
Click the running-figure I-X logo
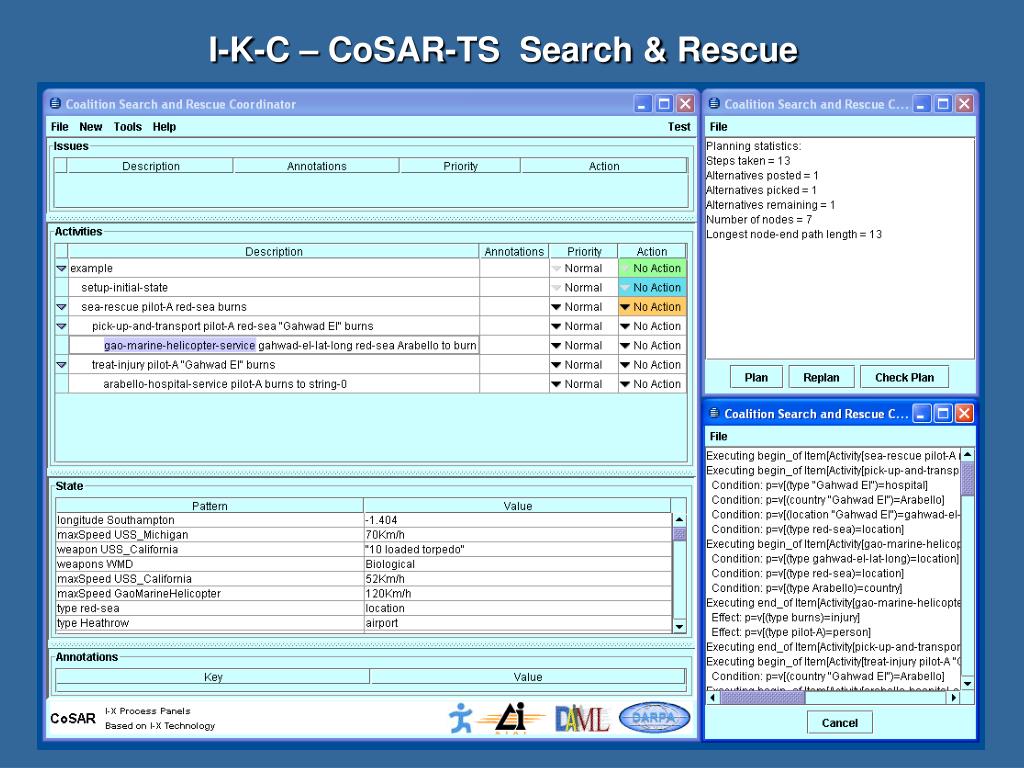460,718
